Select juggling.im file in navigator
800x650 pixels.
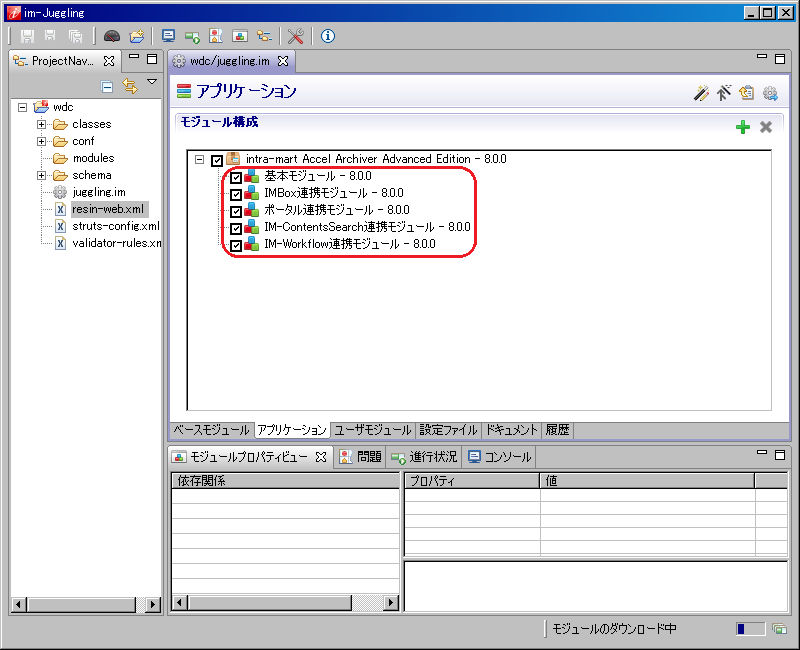pyautogui.click(x=99, y=192)
